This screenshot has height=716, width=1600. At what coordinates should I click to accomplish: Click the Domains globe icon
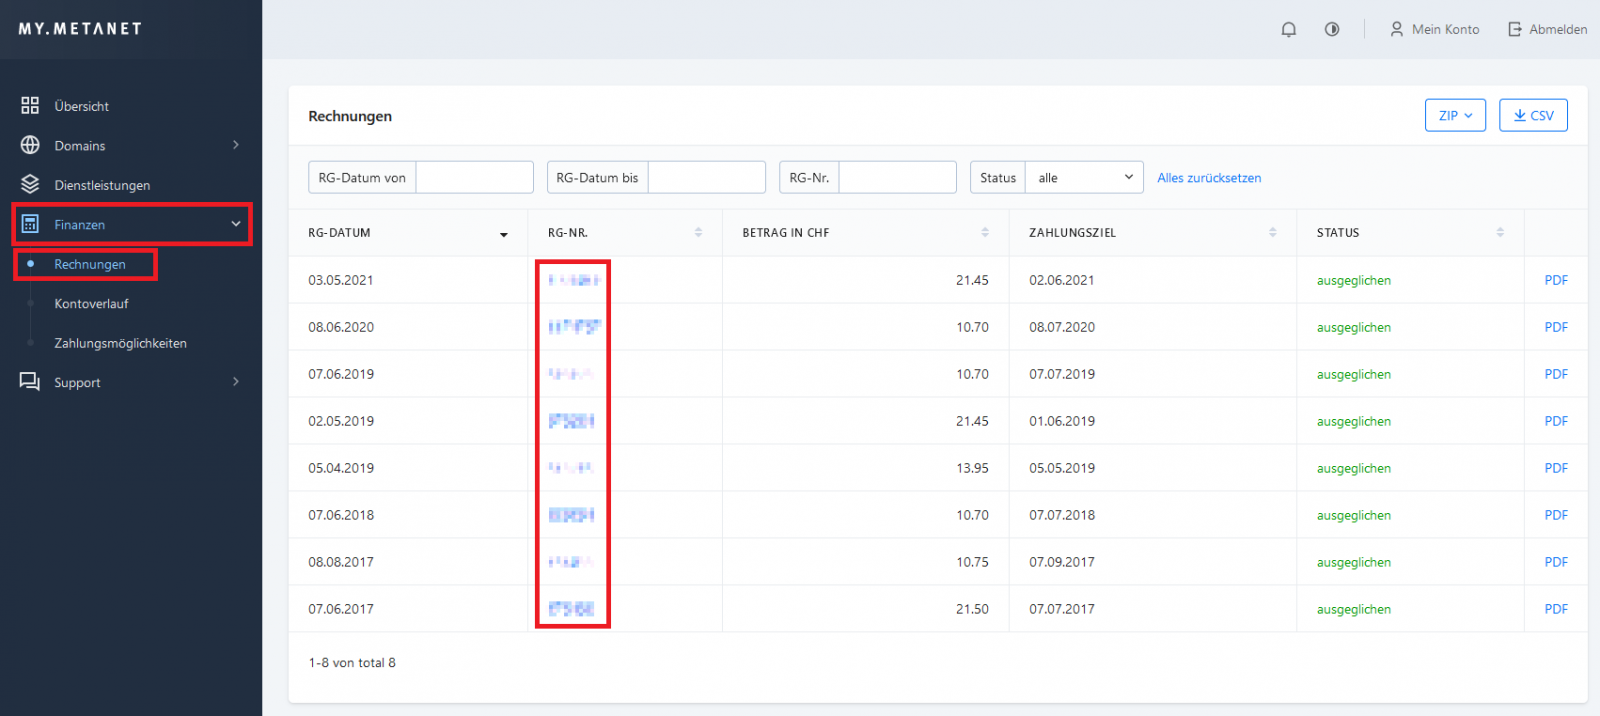(x=30, y=145)
